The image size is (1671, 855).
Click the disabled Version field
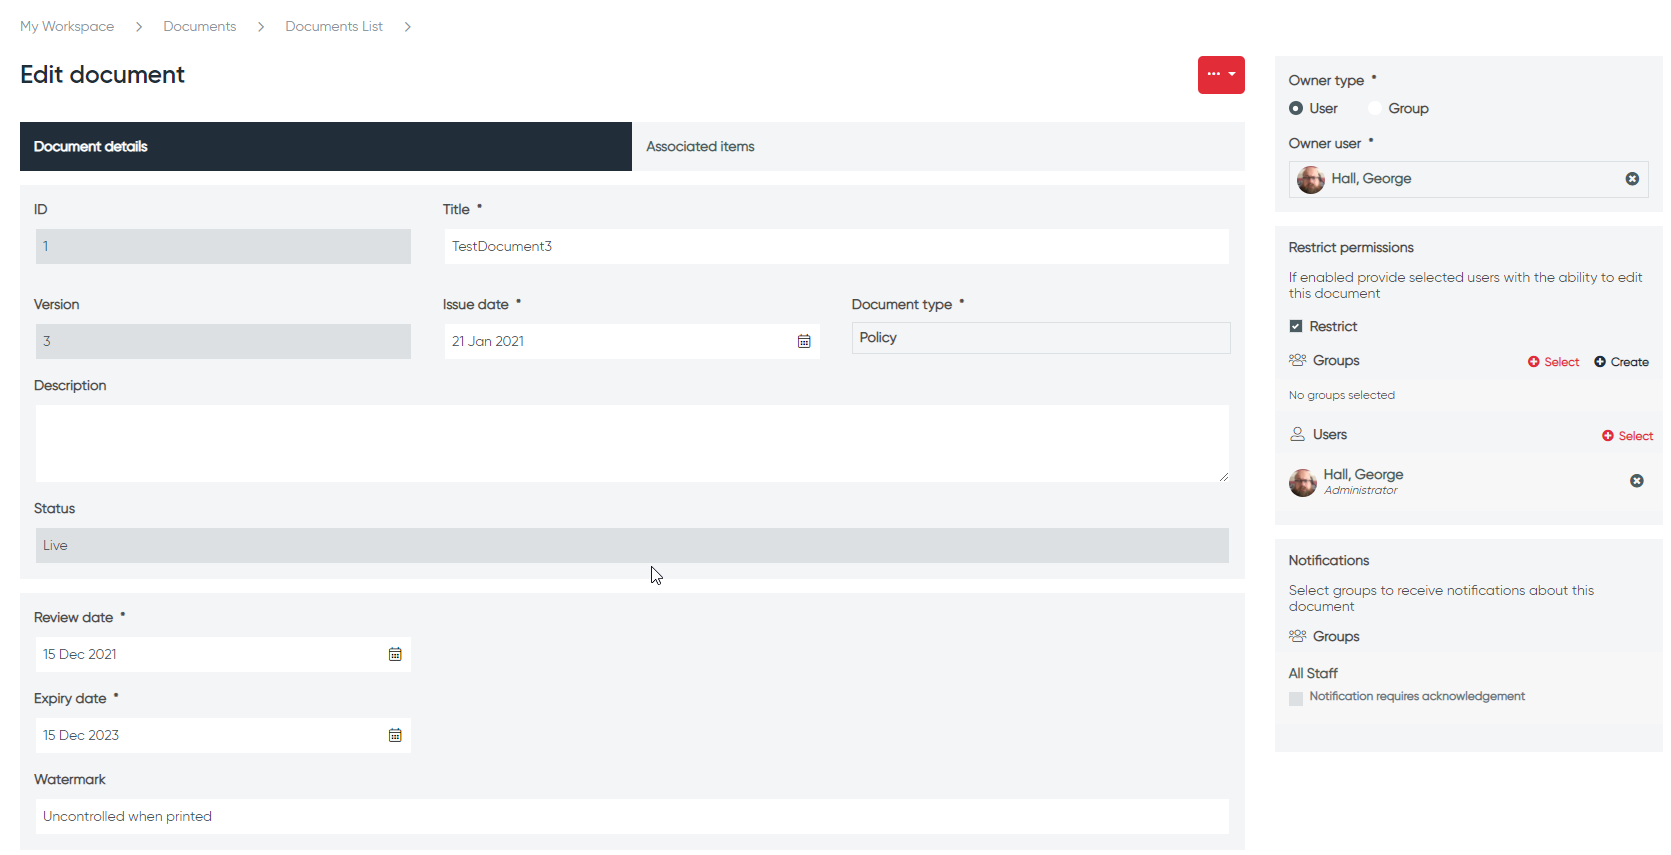223,341
